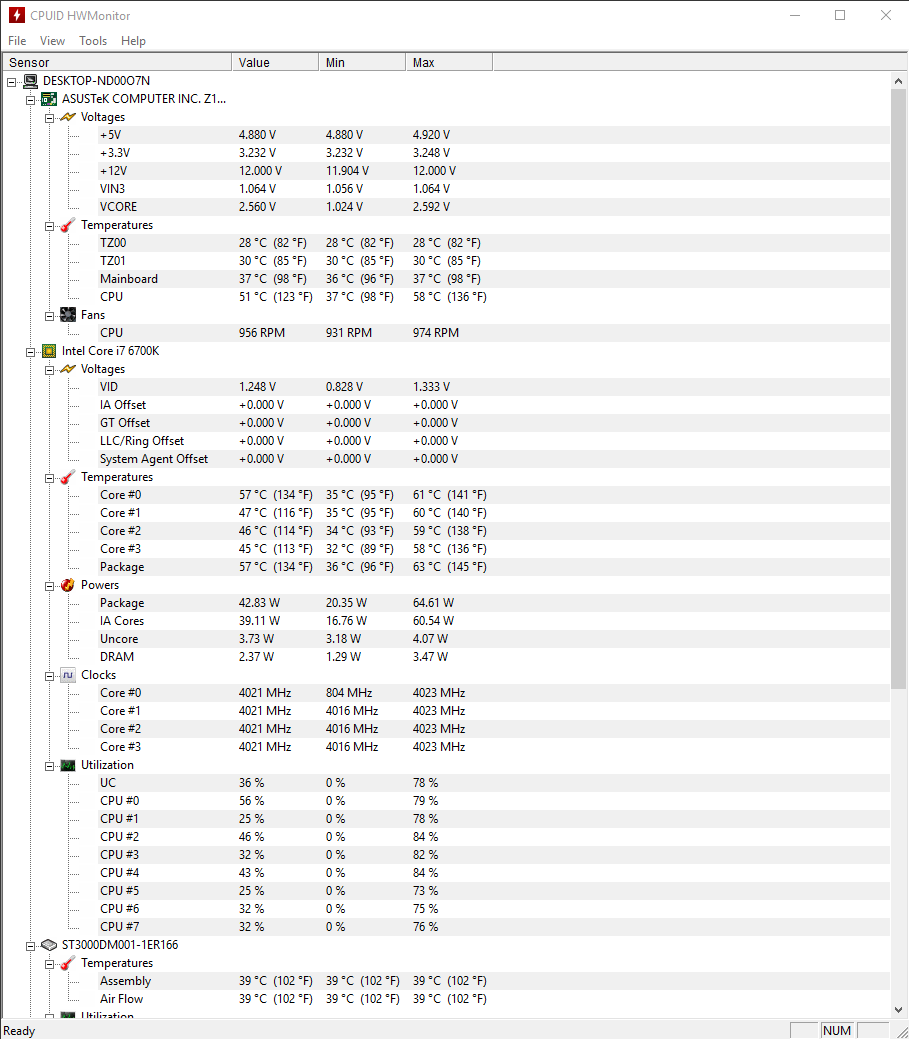Click the DESKTOP-ND00O7N computer icon
Image resolution: width=909 pixels, height=1039 pixels.
point(30,81)
